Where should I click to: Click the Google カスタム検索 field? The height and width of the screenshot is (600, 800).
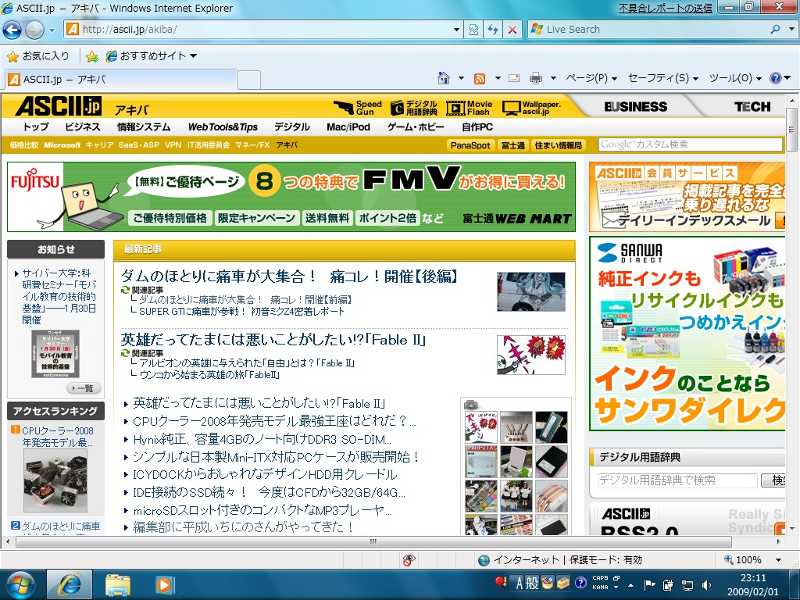pos(691,145)
